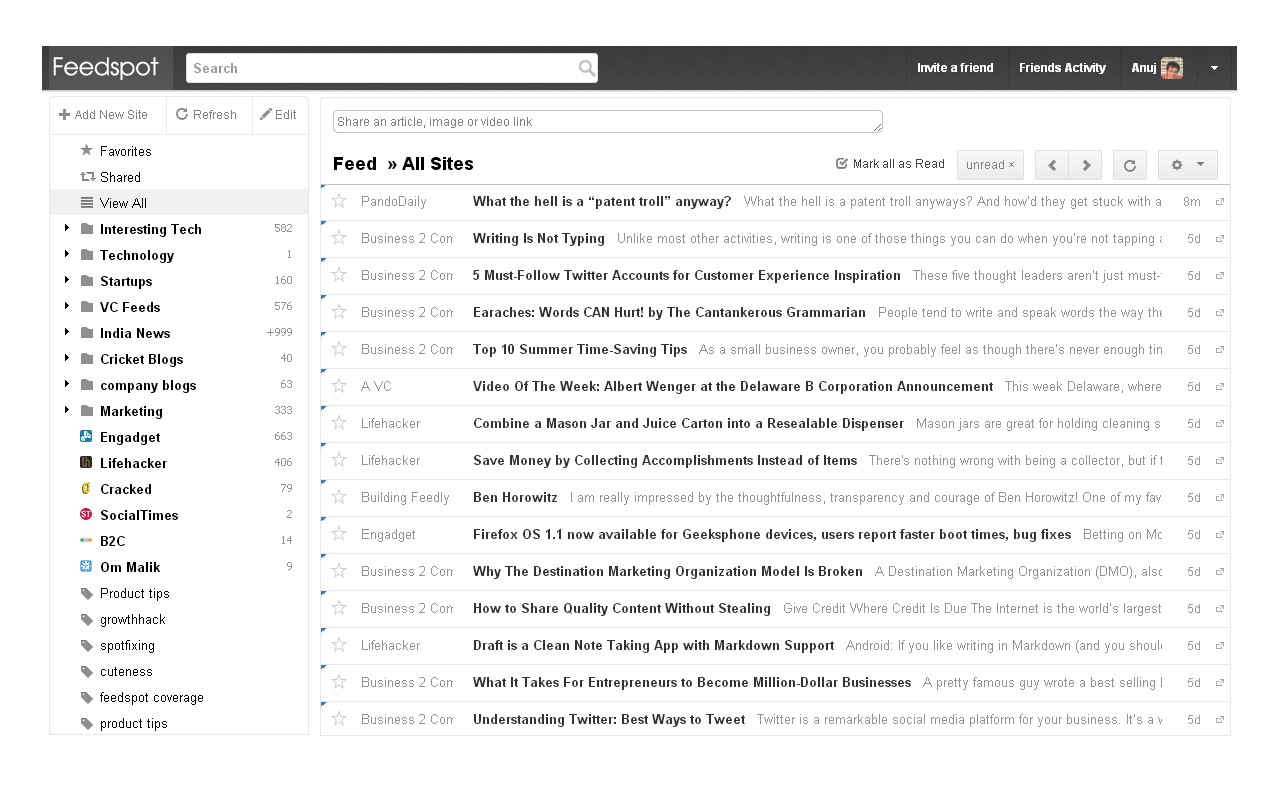Image resolution: width=1280 pixels, height=800 pixels.
Task: Click Add New Site
Action: coord(104,115)
